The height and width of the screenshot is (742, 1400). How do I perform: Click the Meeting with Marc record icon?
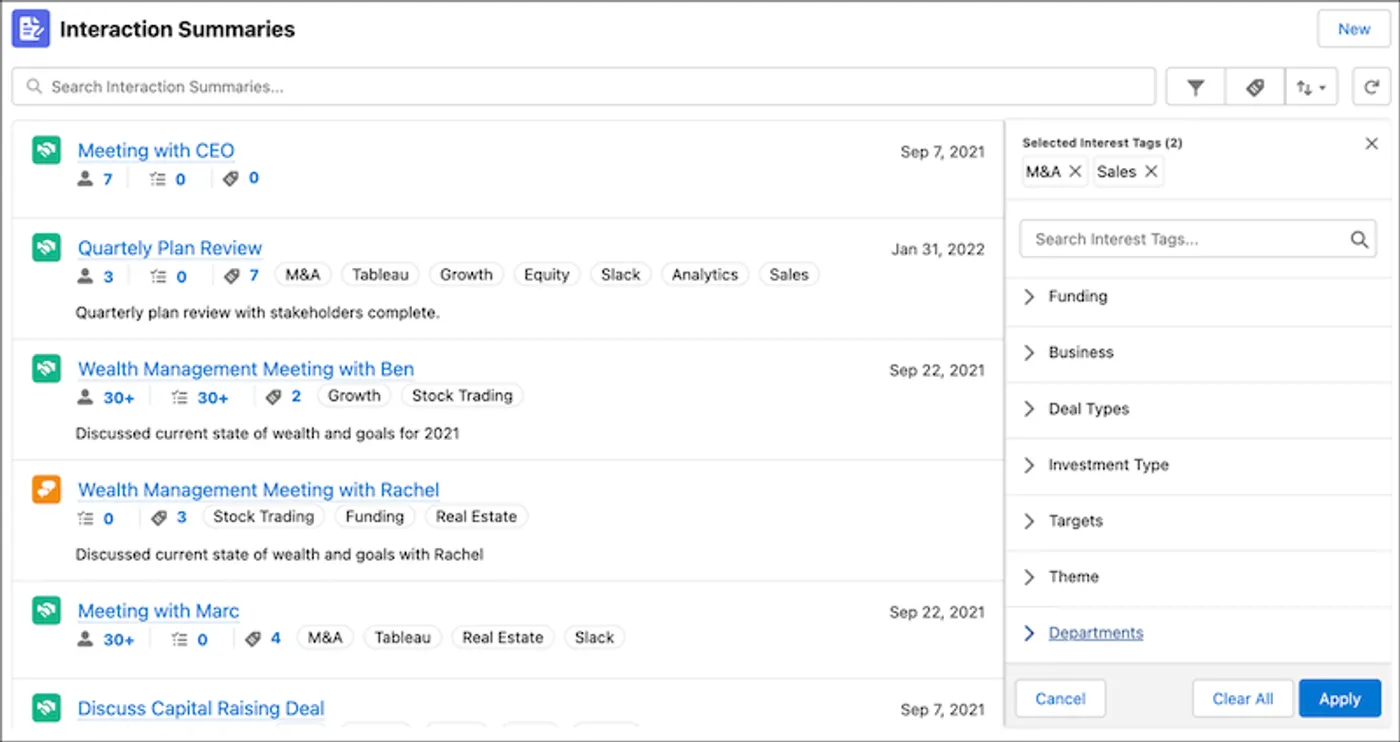[x=47, y=610]
